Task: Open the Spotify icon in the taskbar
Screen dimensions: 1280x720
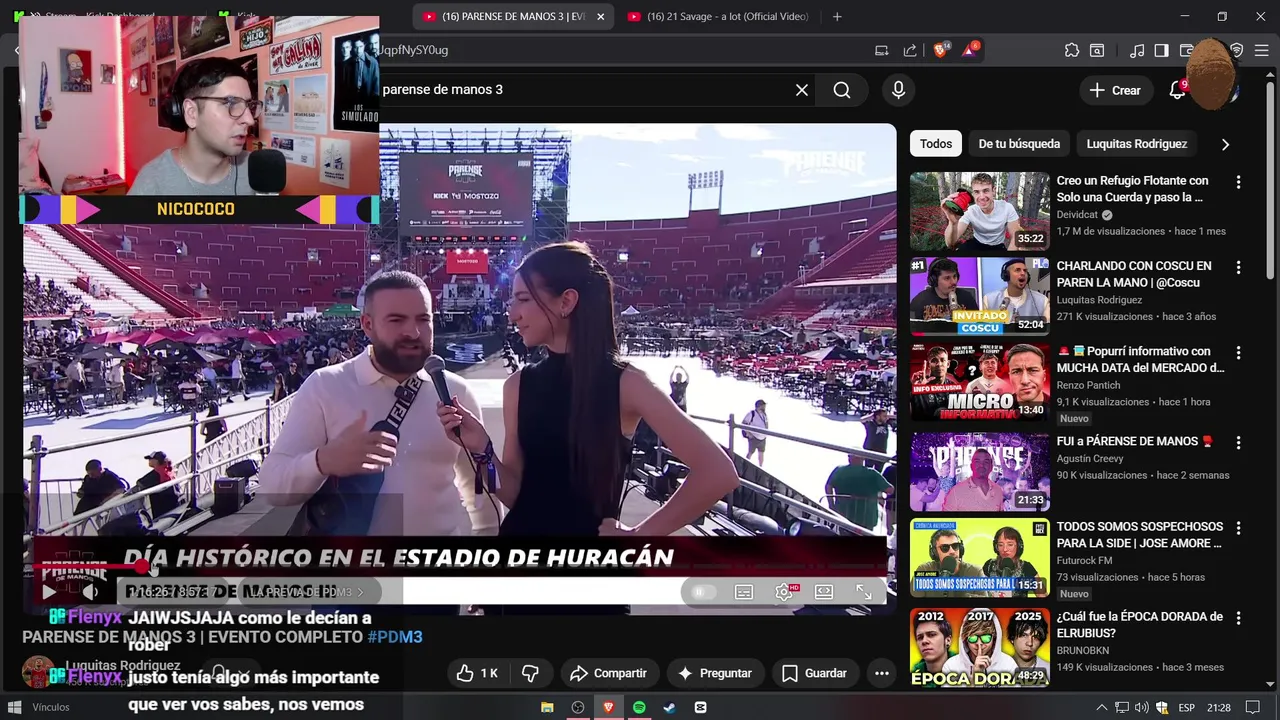Action: [x=639, y=707]
